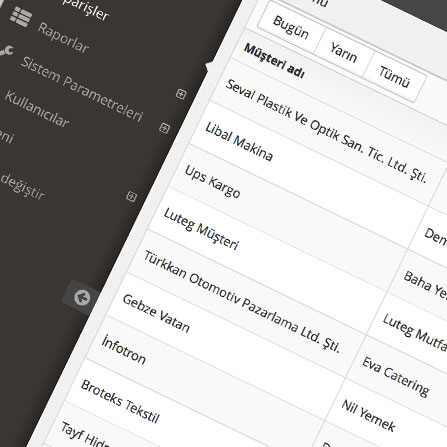Screen dimensions: 447x447
Task: Select the Ups Kargo customer row
Action: click(x=212, y=181)
